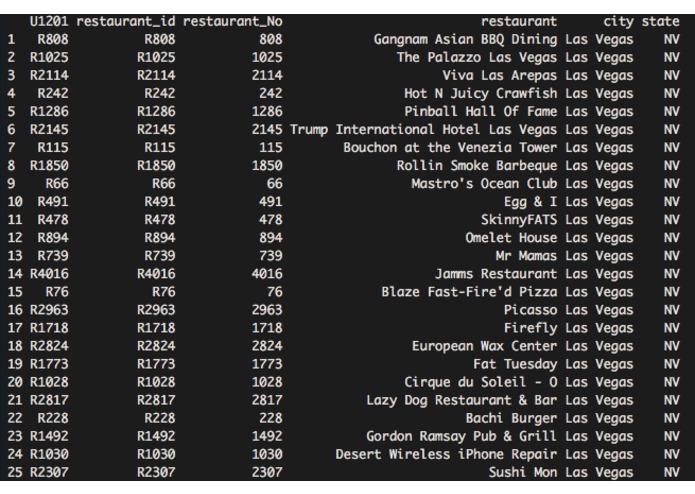Screen dimensions: 695x494
Task: Click the city column header
Action: [618, 22]
